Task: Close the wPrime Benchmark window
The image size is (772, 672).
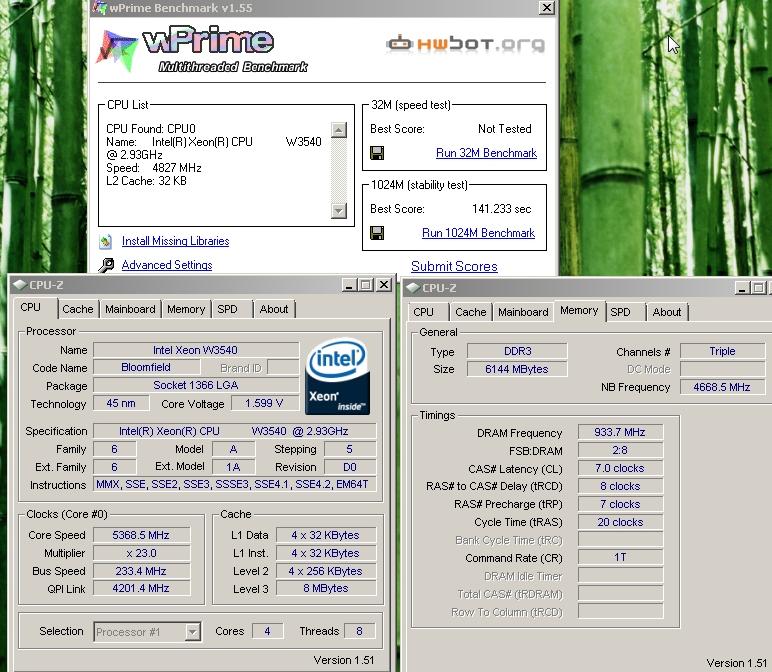Action: 547,7
